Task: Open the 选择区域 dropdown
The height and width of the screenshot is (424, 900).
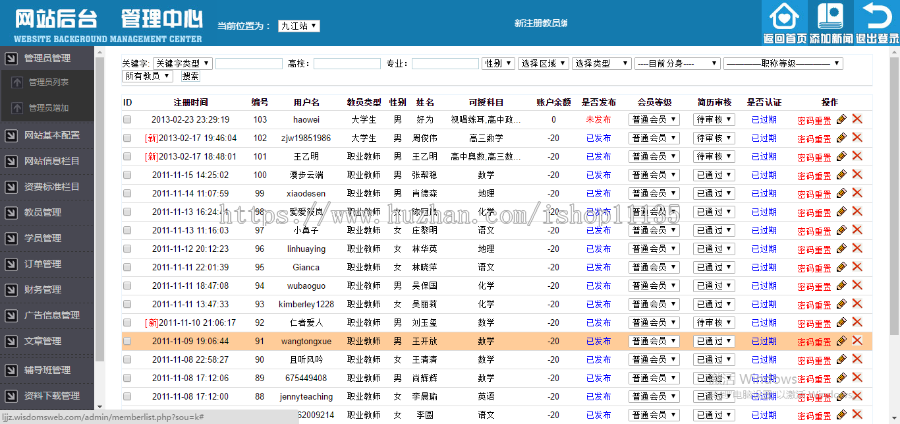Action: pos(544,63)
